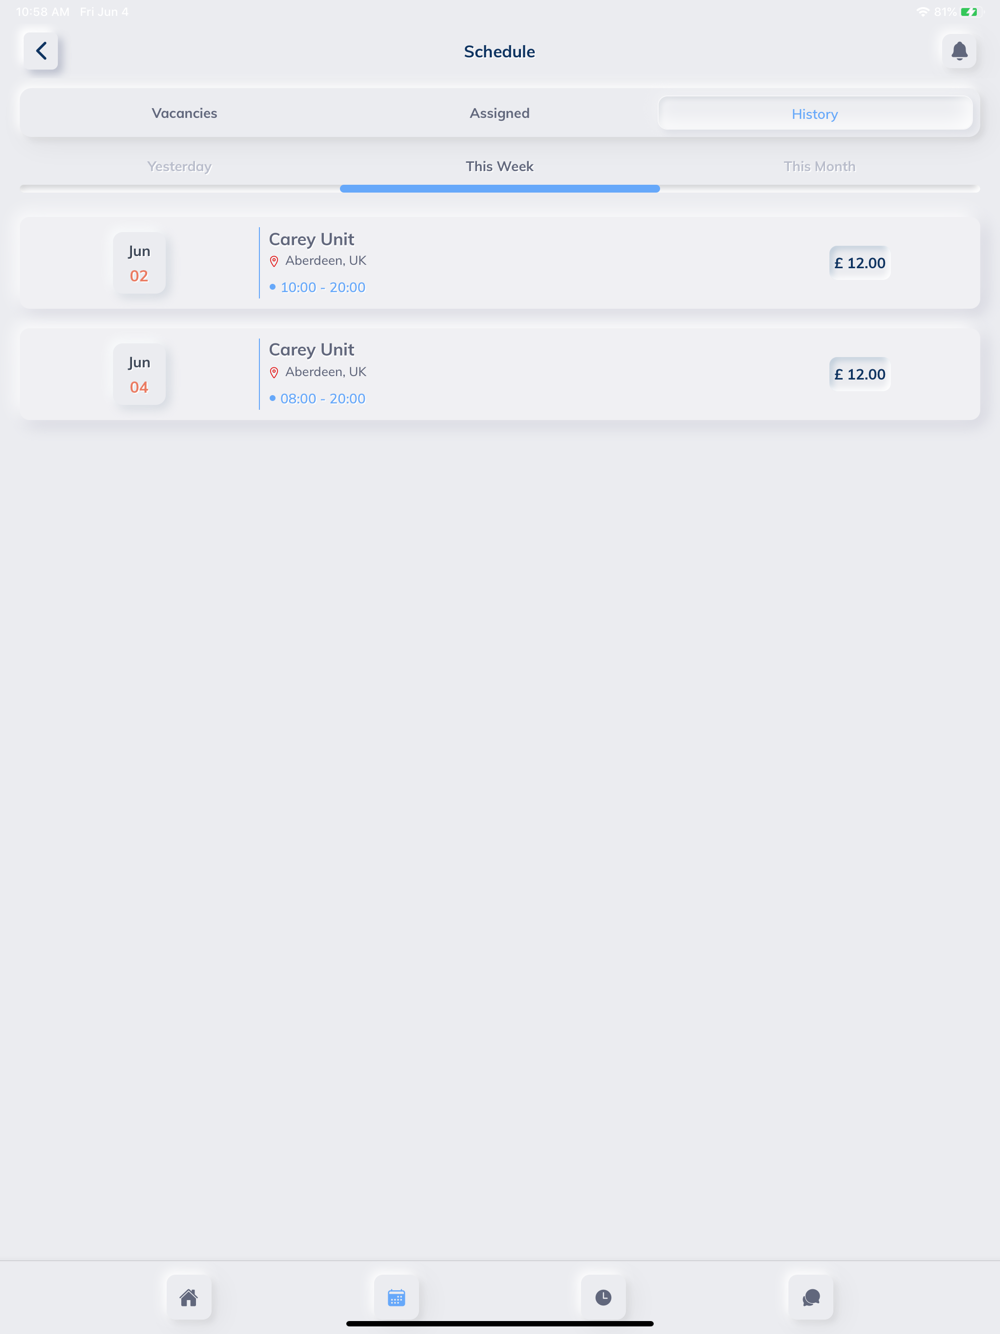This screenshot has height=1334, width=1000.
Task: Filter history by This Week
Action: tap(500, 166)
